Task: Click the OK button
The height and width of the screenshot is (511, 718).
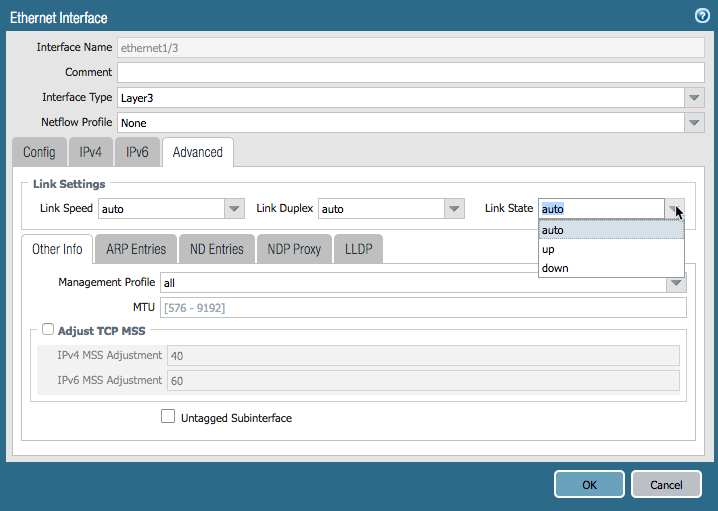Action: pos(589,484)
